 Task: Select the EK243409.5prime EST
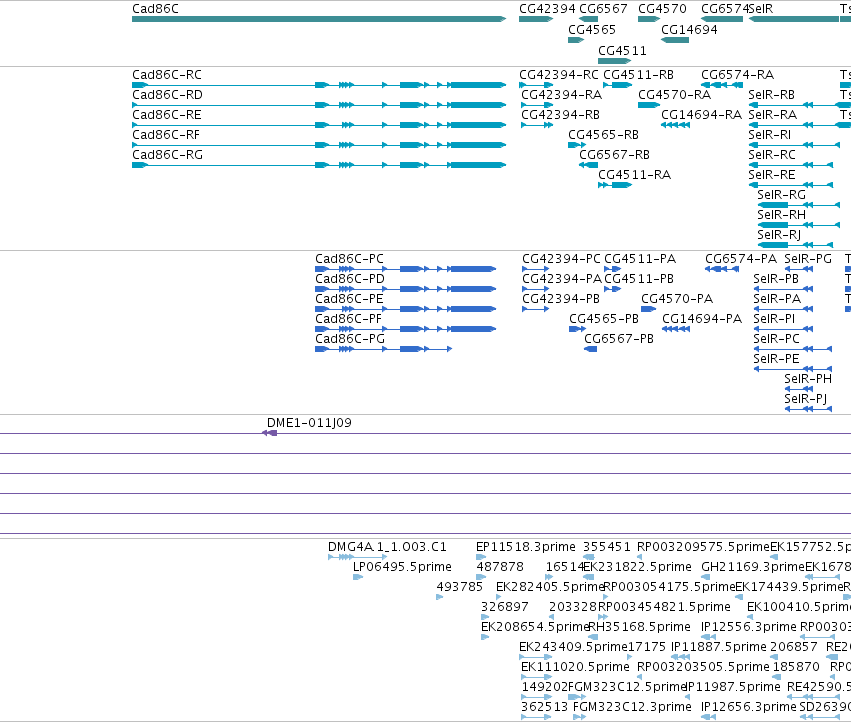535,657
